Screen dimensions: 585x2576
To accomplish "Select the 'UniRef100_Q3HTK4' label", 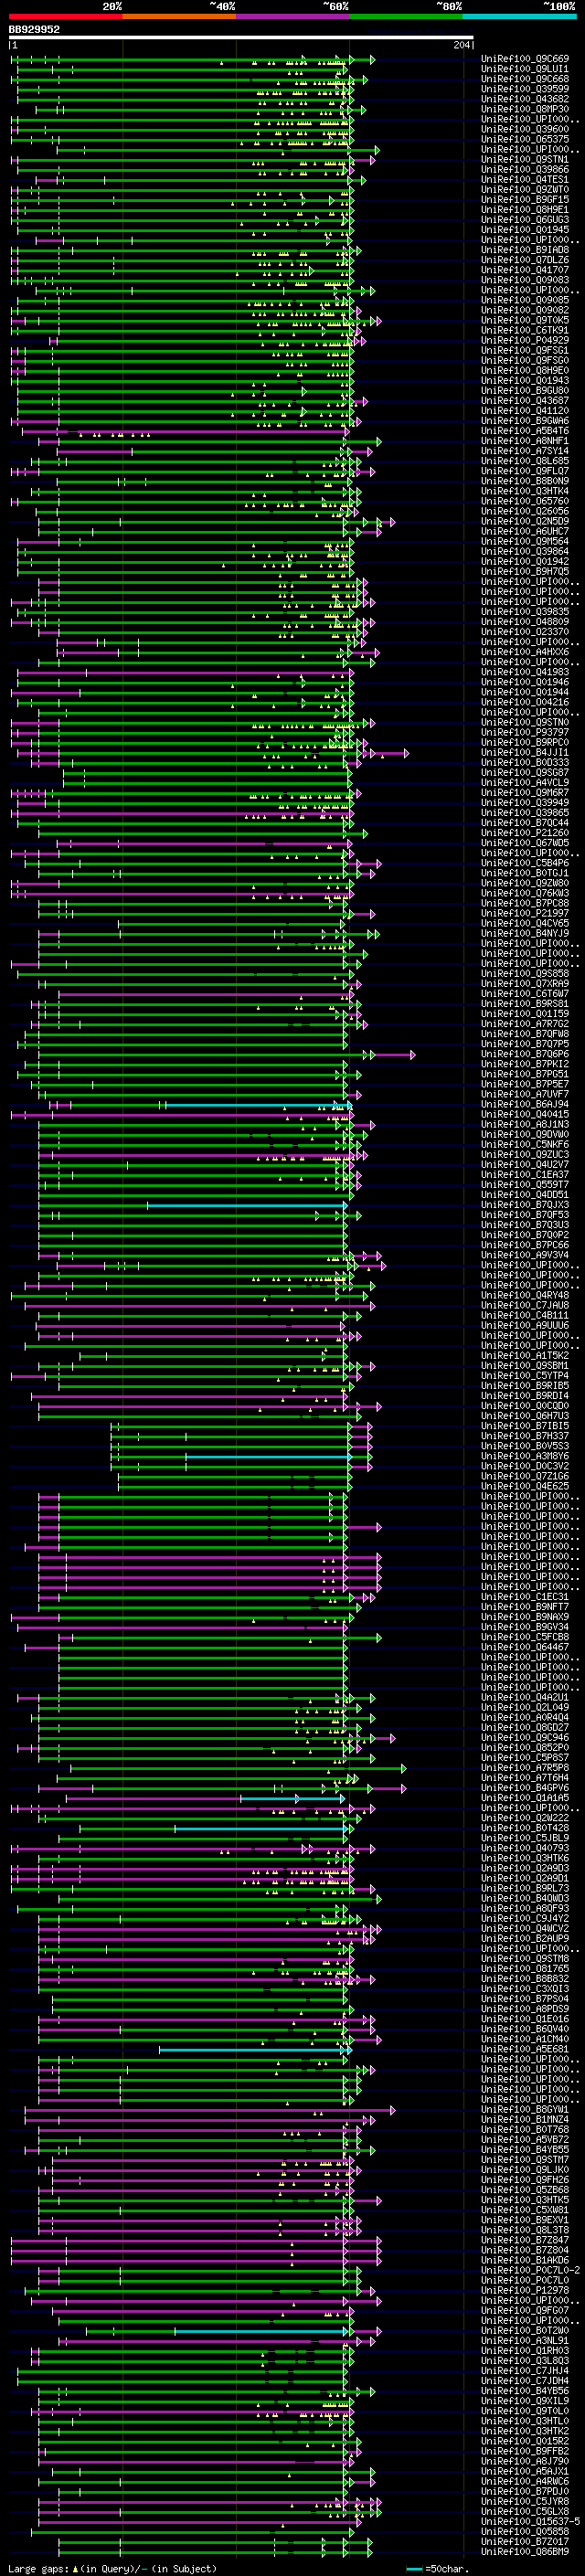I will click(x=525, y=491).
